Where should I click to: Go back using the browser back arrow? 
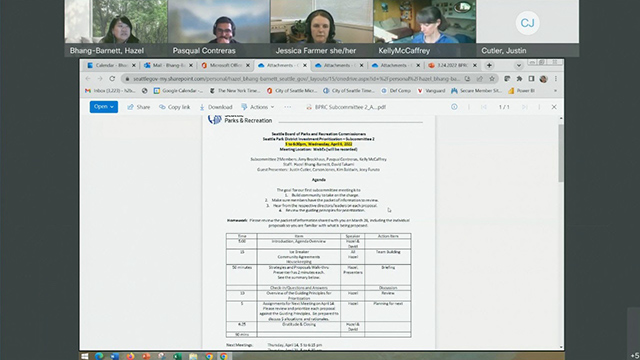point(88,78)
